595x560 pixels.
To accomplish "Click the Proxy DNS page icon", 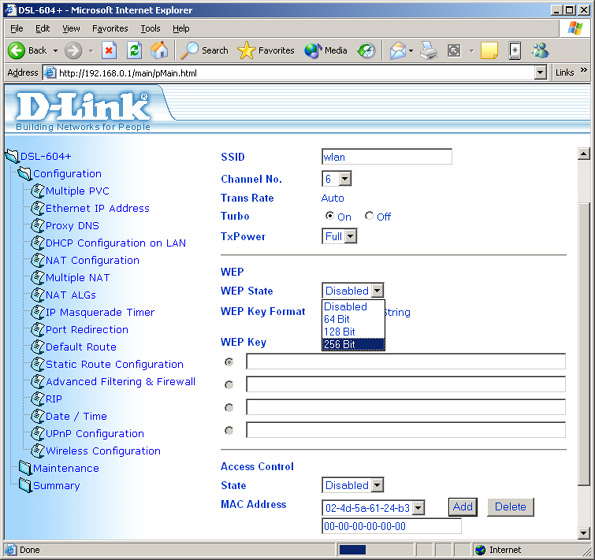I will coord(38,225).
